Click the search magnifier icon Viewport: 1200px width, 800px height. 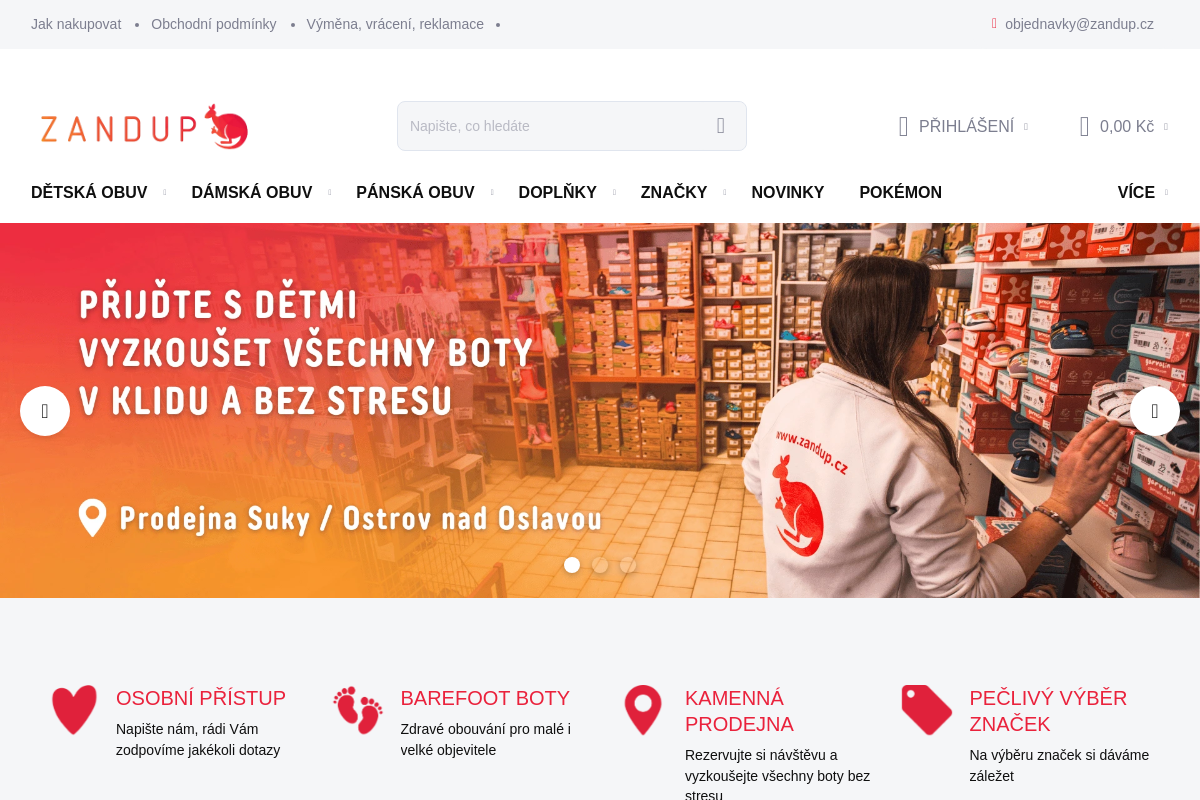point(720,126)
